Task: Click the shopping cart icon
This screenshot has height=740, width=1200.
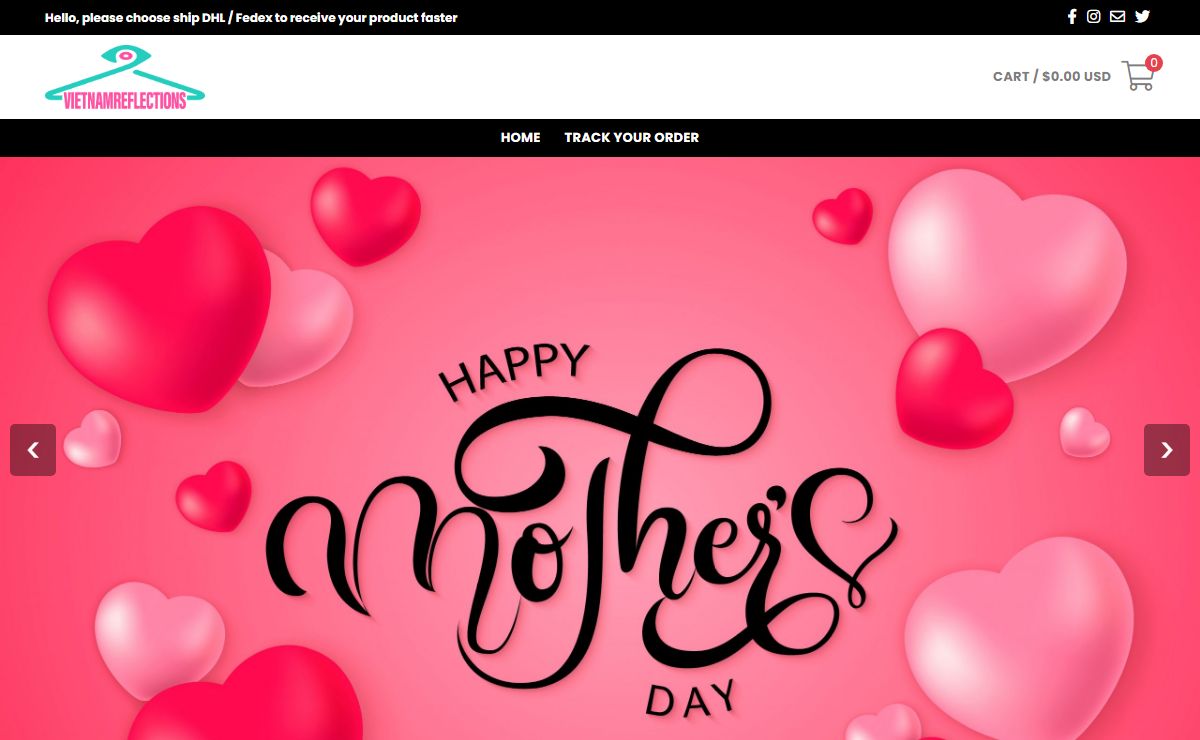Action: coord(1137,77)
